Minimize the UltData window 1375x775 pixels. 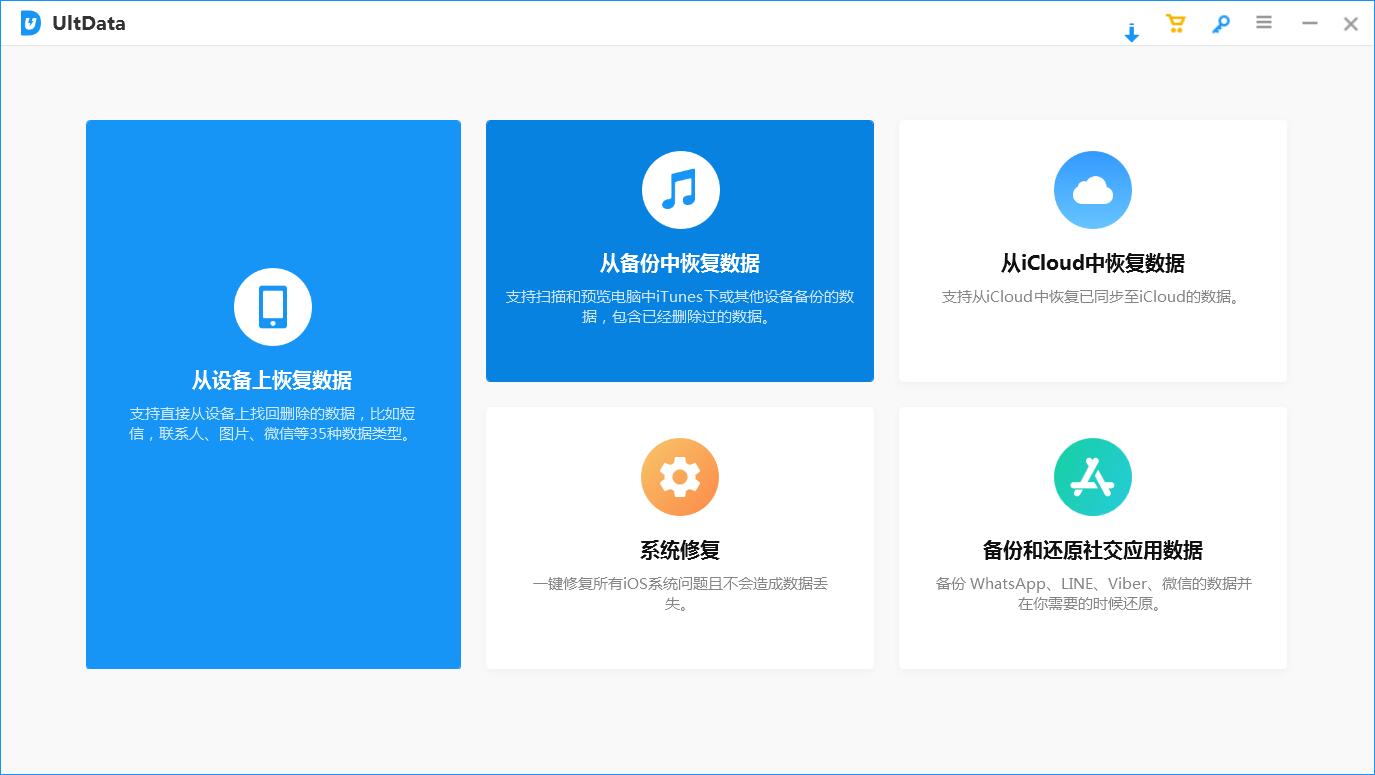(1309, 23)
